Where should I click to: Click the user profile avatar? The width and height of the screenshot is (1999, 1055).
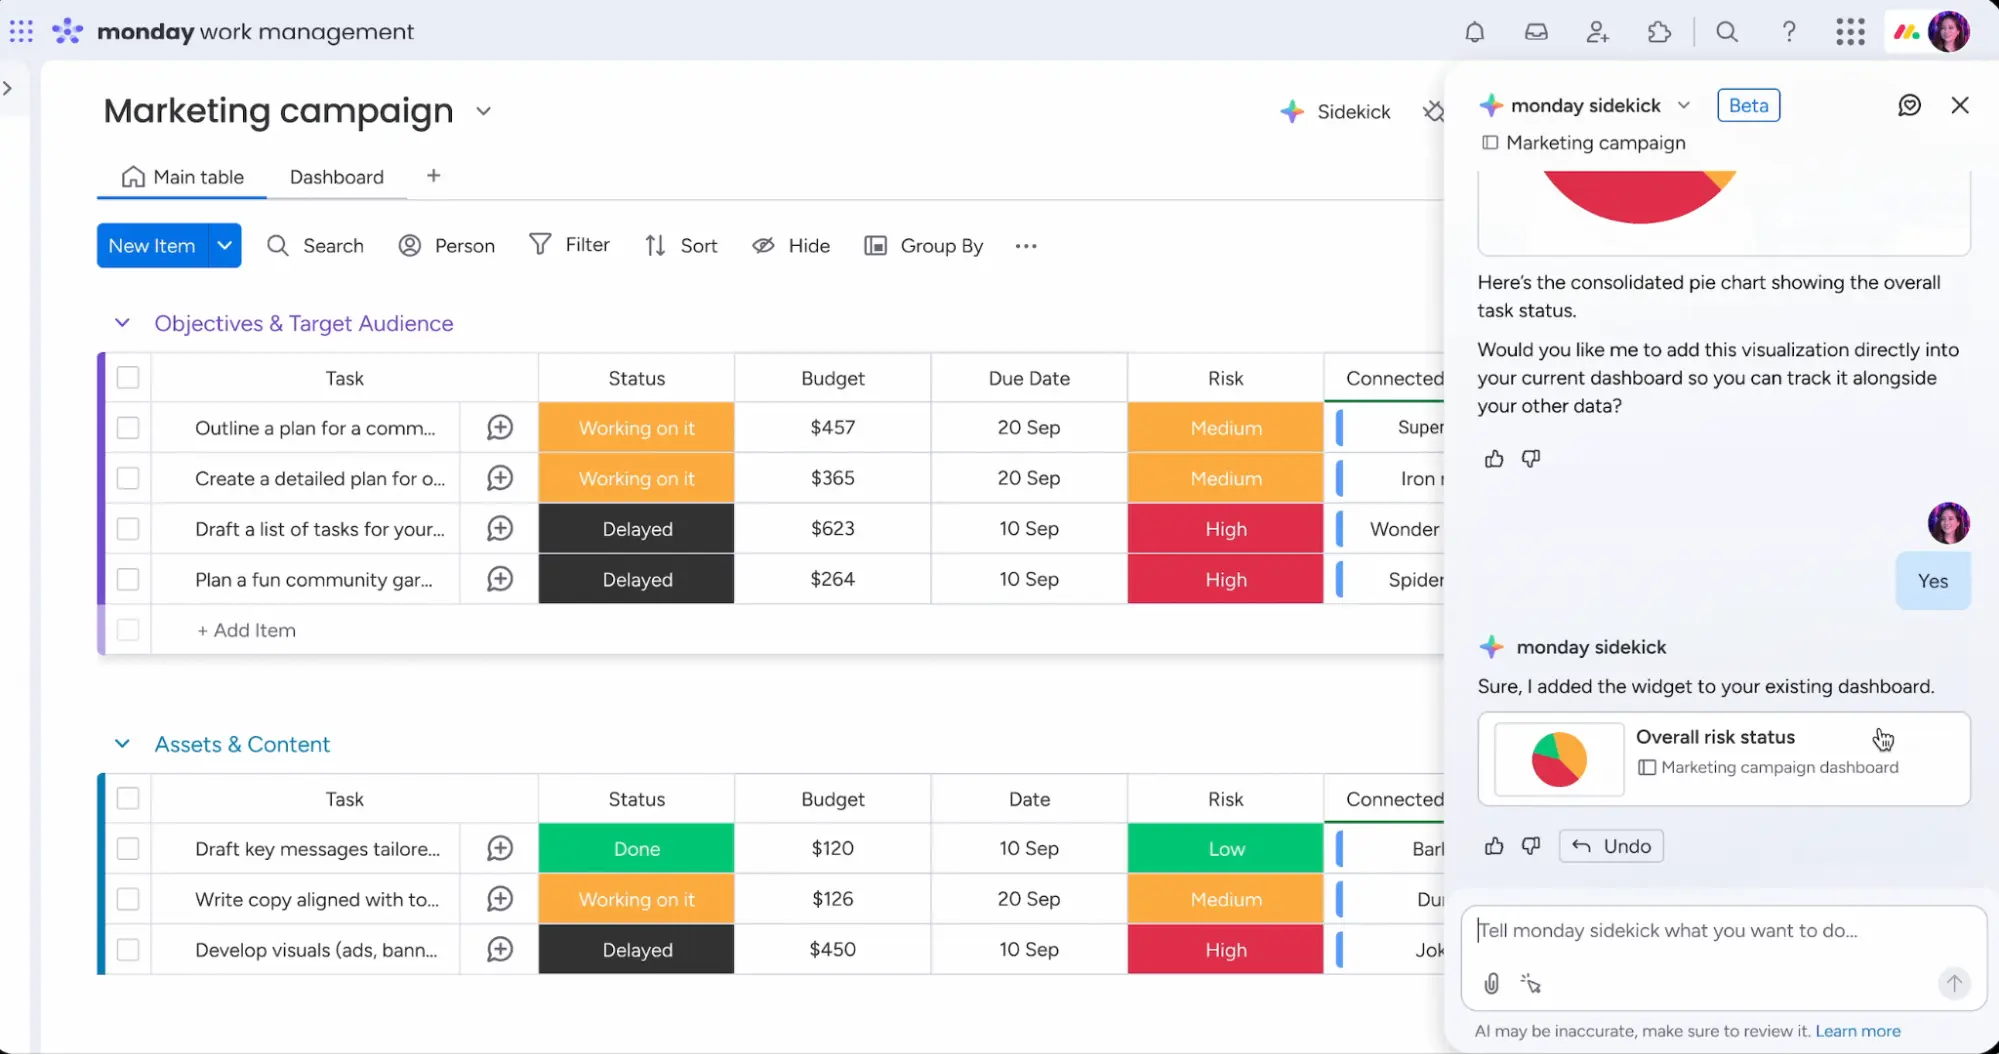pos(1949,32)
